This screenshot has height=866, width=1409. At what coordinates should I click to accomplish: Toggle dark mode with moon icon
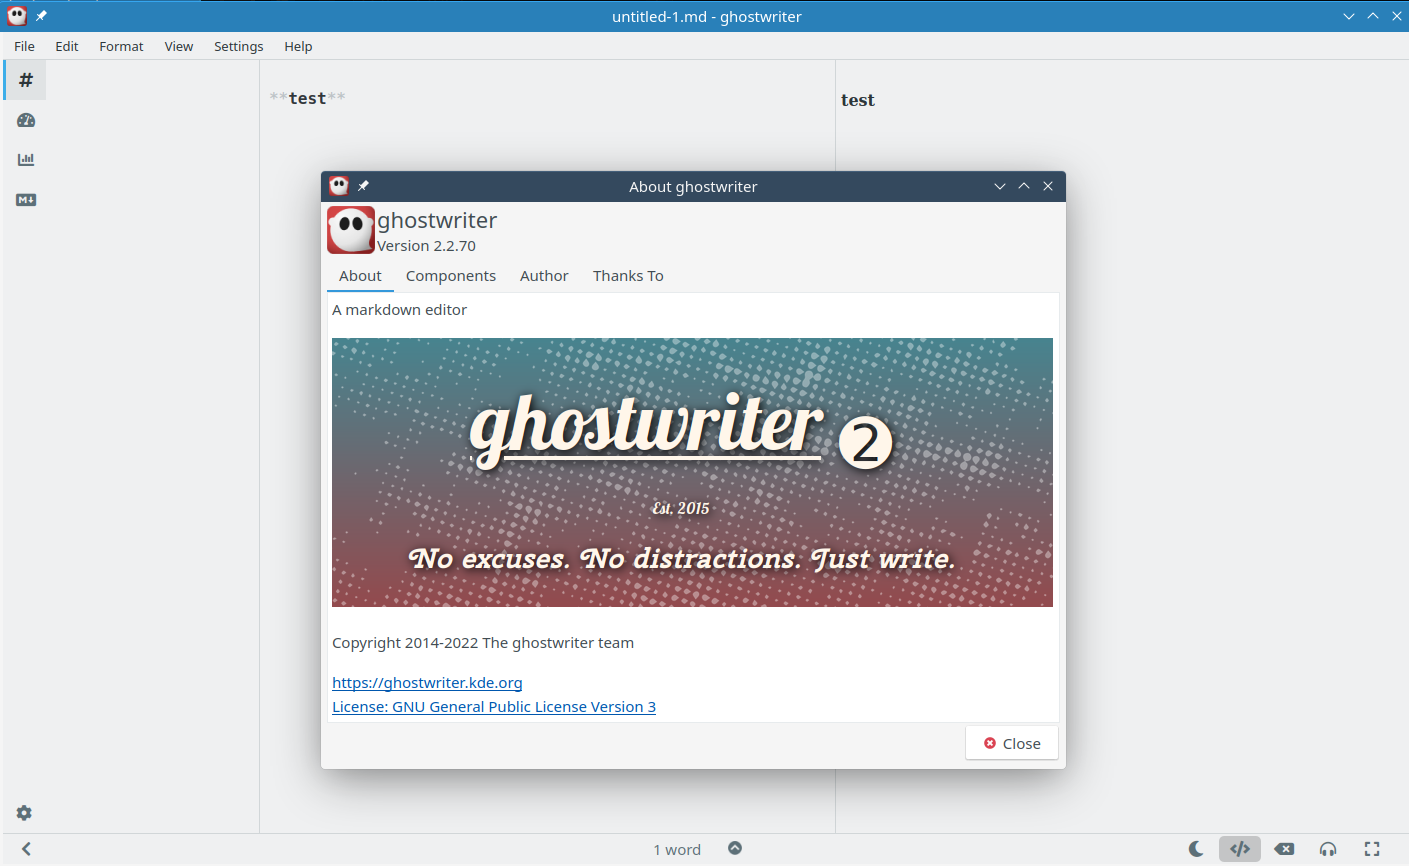point(1196,849)
